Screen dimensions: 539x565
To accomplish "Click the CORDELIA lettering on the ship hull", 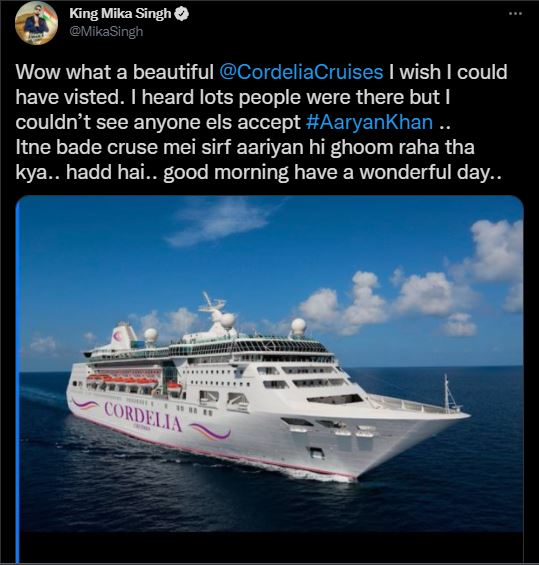I will click(x=143, y=416).
